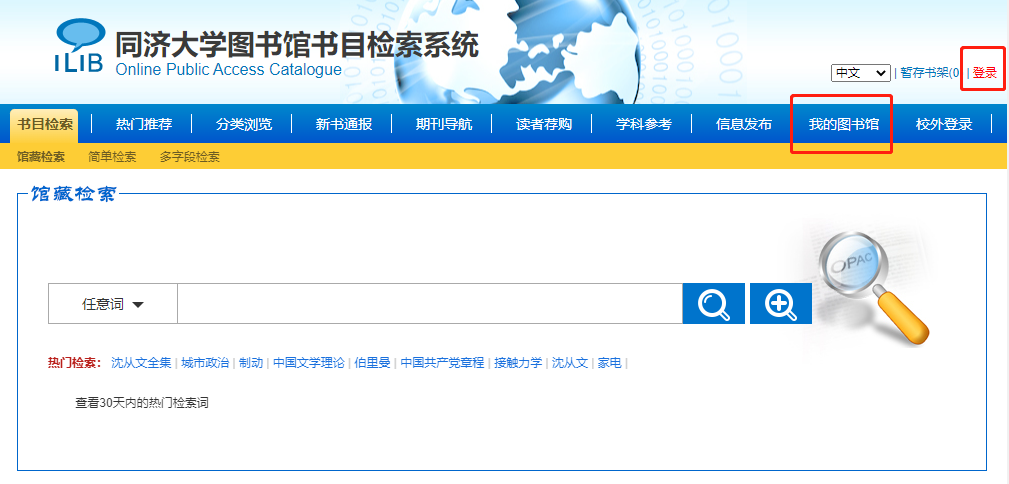Viewport: 1009px width, 484px height.
Task: Open the 中文 language selector
Action: (860, 73)
